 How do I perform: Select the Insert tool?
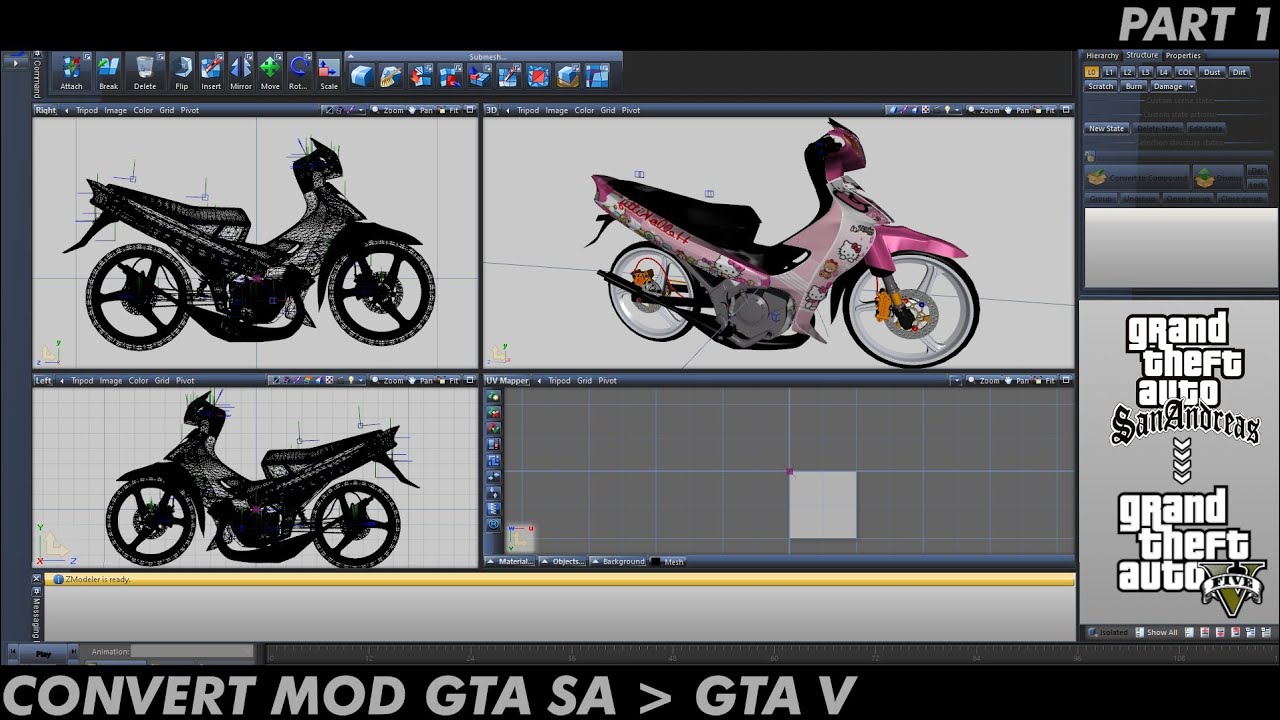tap(211, 72)
